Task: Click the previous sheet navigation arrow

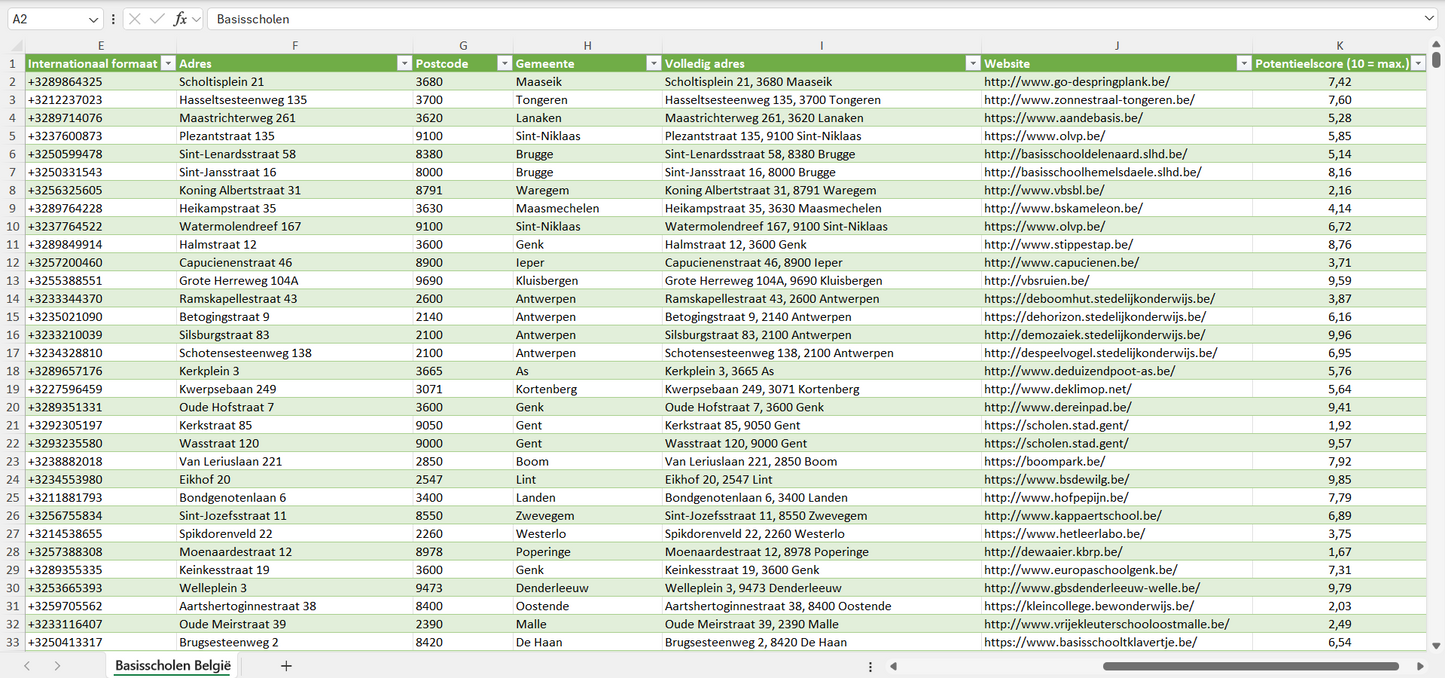Action: (27, 666)
